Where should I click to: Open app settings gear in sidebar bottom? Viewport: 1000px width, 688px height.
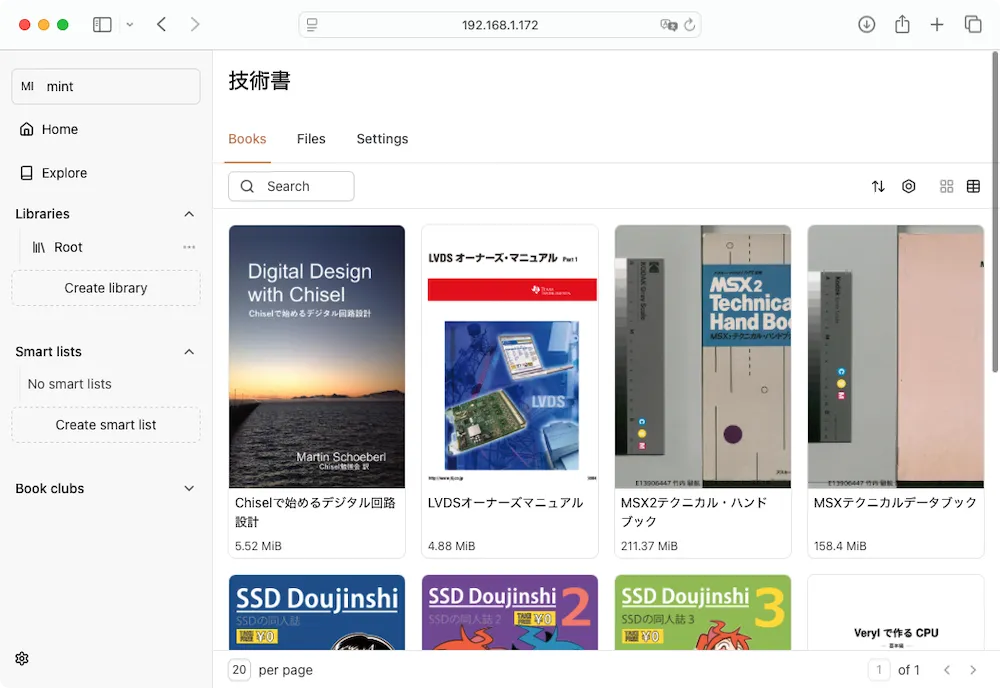point(22,659)
